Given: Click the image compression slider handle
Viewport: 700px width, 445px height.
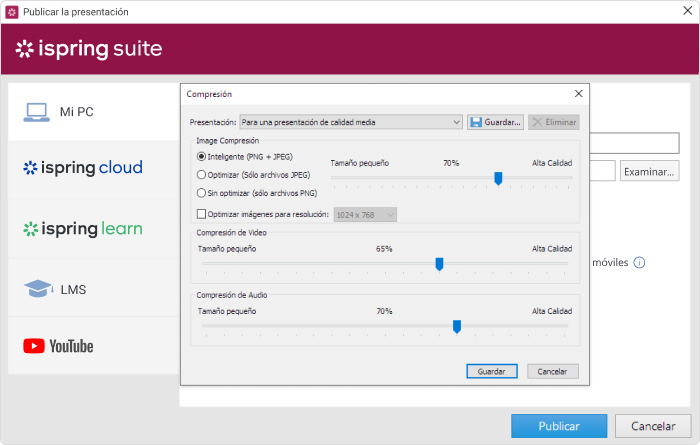Looking at the screenshot, I should pyautogui.click(x=498, y=179).
